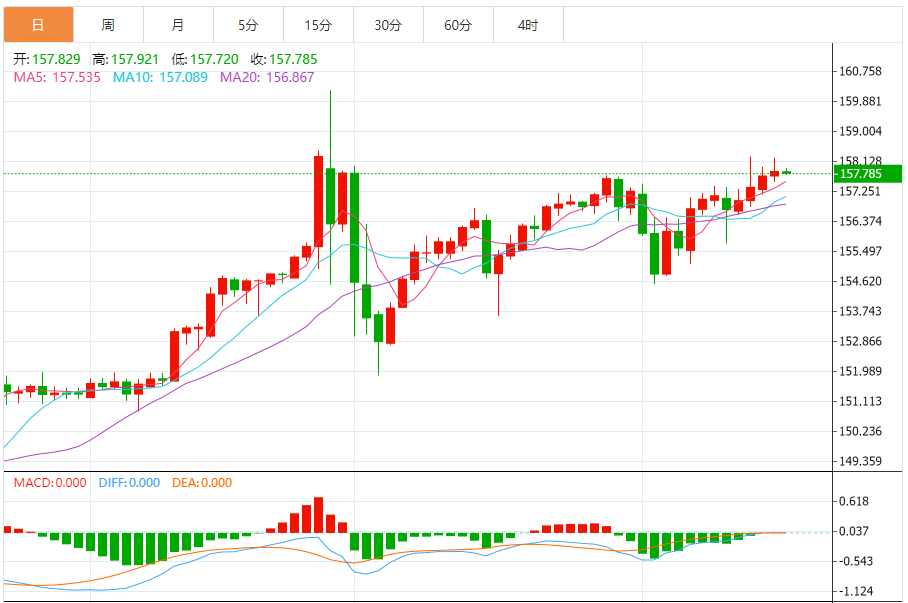The image size is (908, 603).
Task: Click the MA5 indicator label
Action: tap(57, 77)
